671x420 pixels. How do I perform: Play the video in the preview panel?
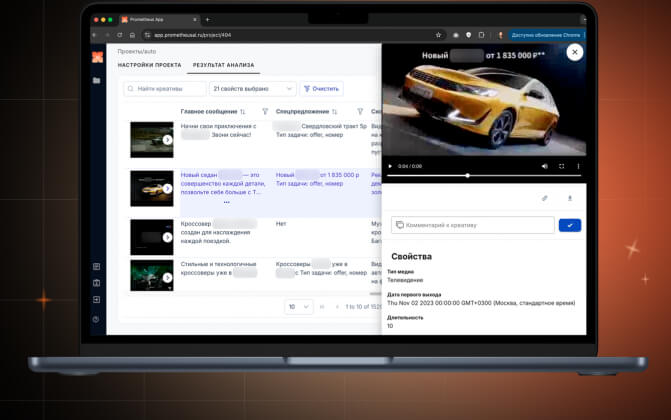(x=390, y=166)
